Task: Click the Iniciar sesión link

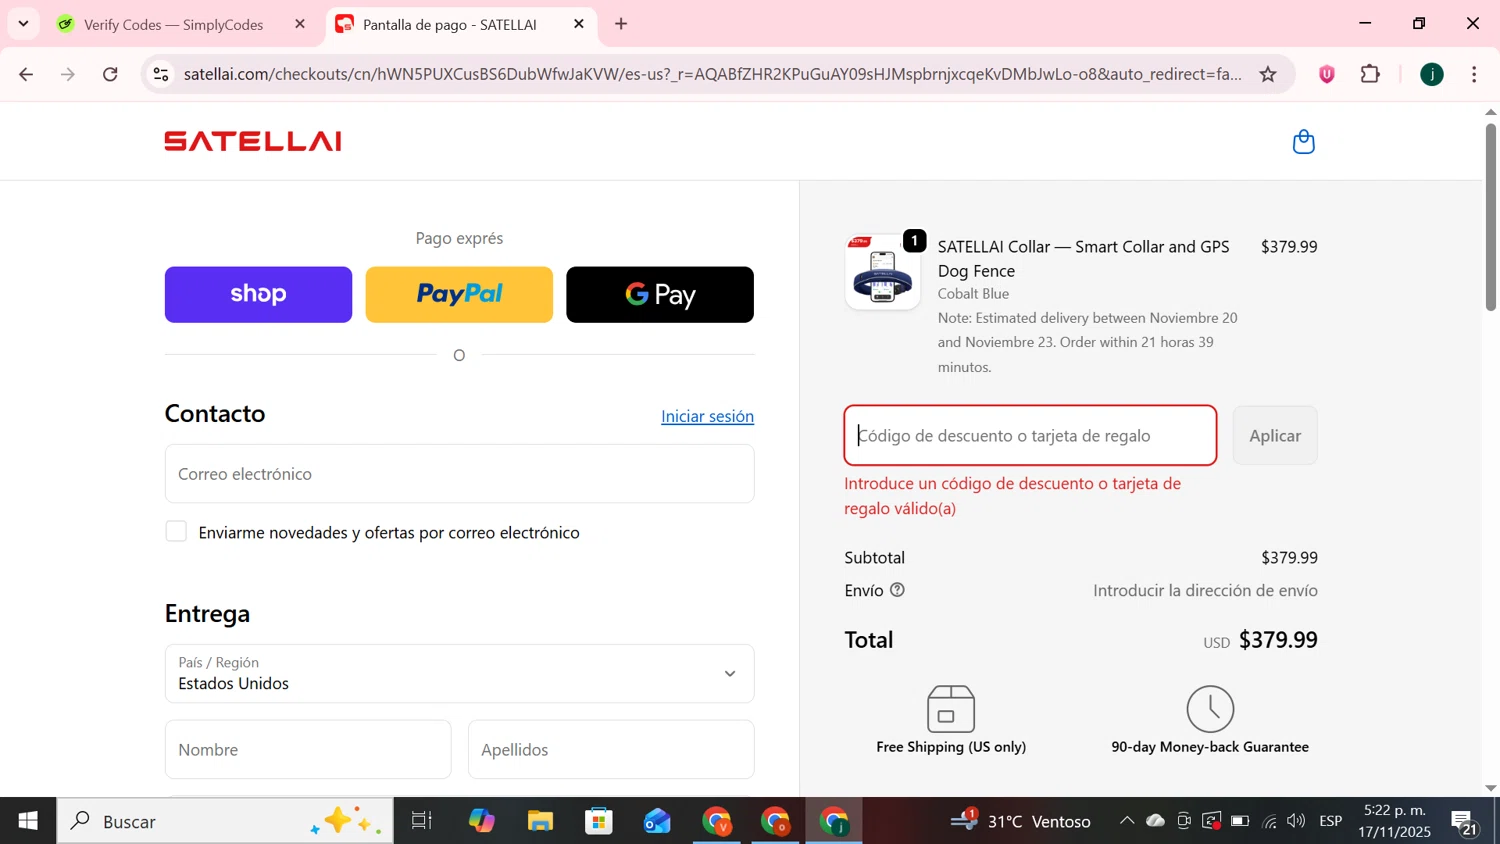Action: pyautogui.click(x=707, y=416)
